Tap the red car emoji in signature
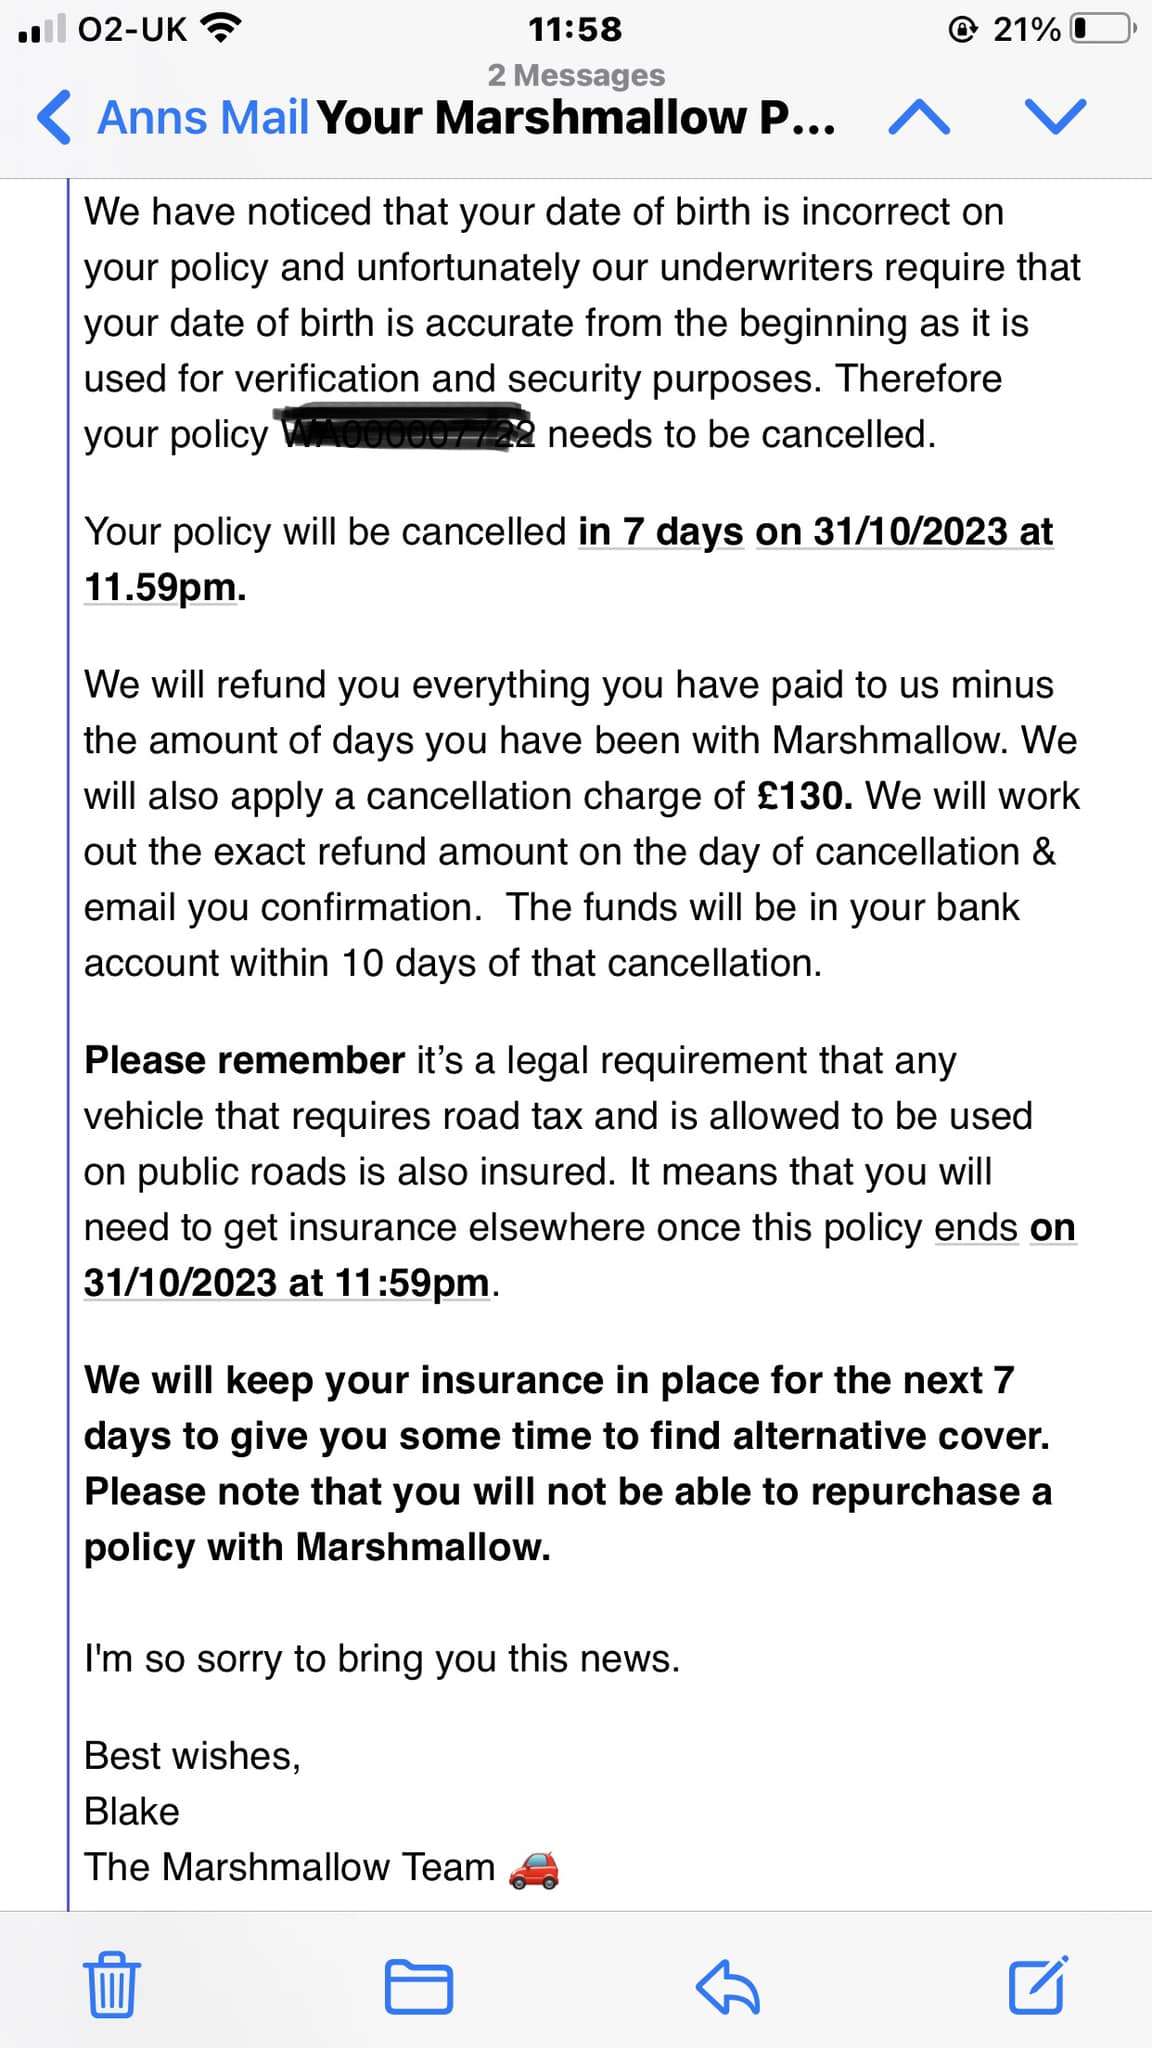Screen dimensions: 1152x2048 534,1868
